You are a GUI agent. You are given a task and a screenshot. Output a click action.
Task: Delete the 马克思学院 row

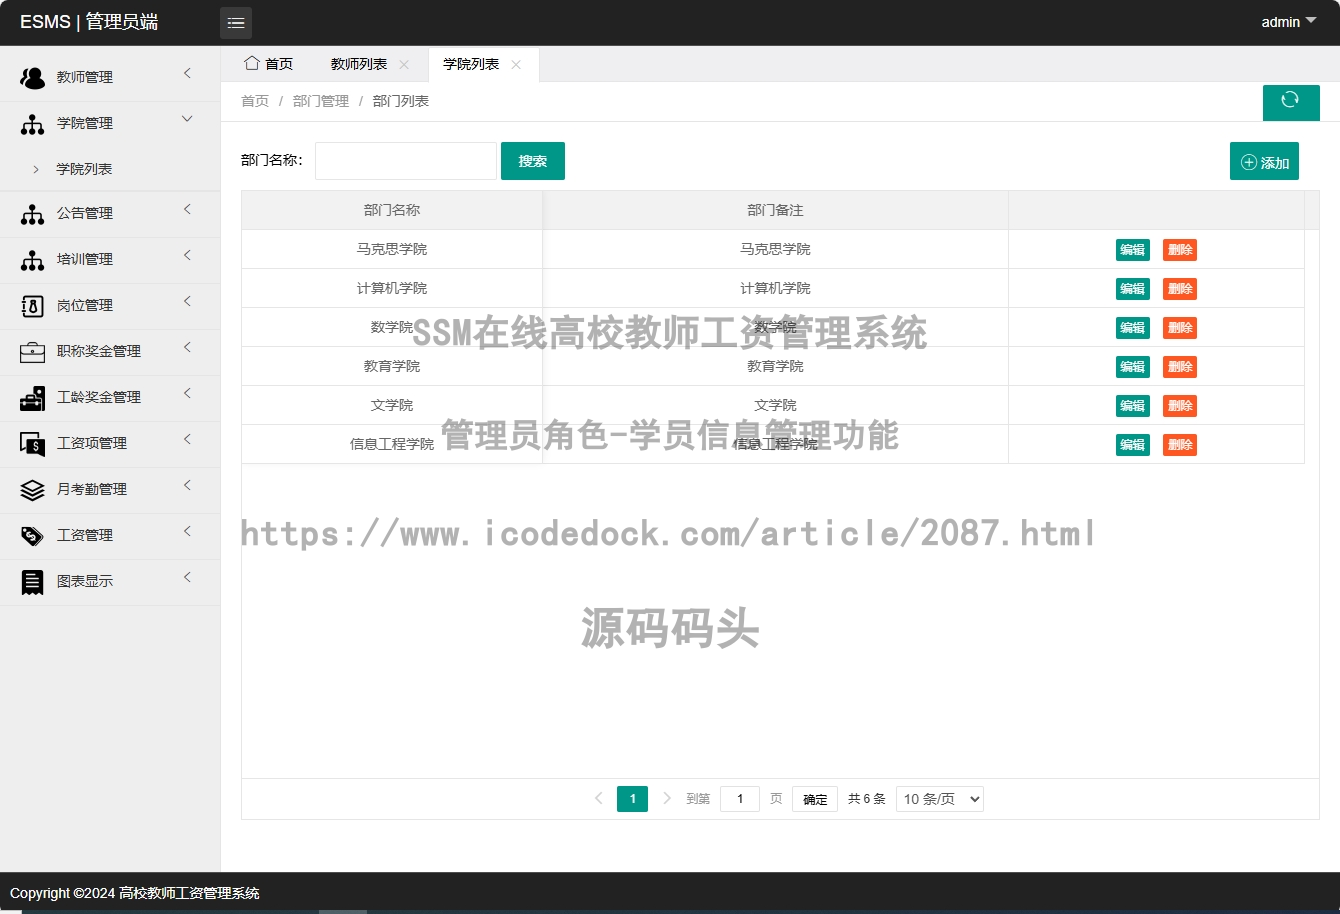coord(1180,250)
